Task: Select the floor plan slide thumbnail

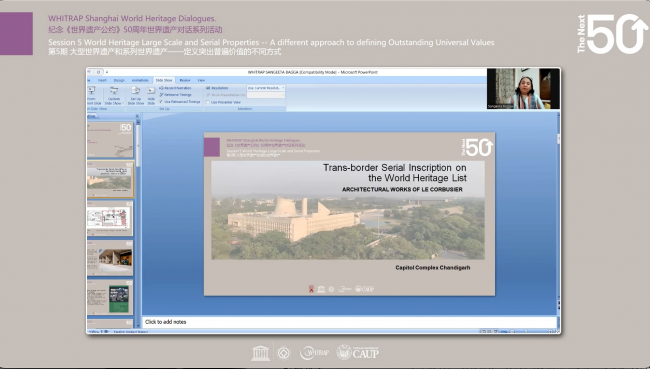Action: [x=110, y=218]
